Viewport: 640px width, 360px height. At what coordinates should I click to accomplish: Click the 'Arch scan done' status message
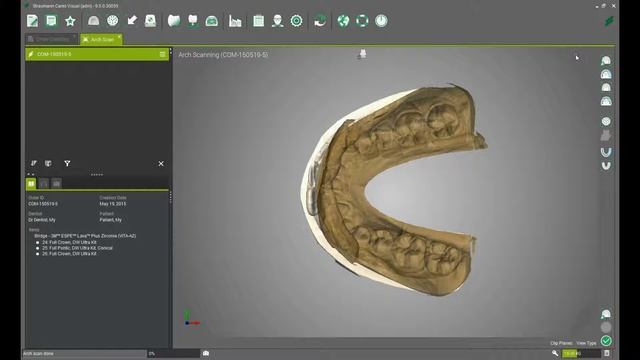pos(38,353)
